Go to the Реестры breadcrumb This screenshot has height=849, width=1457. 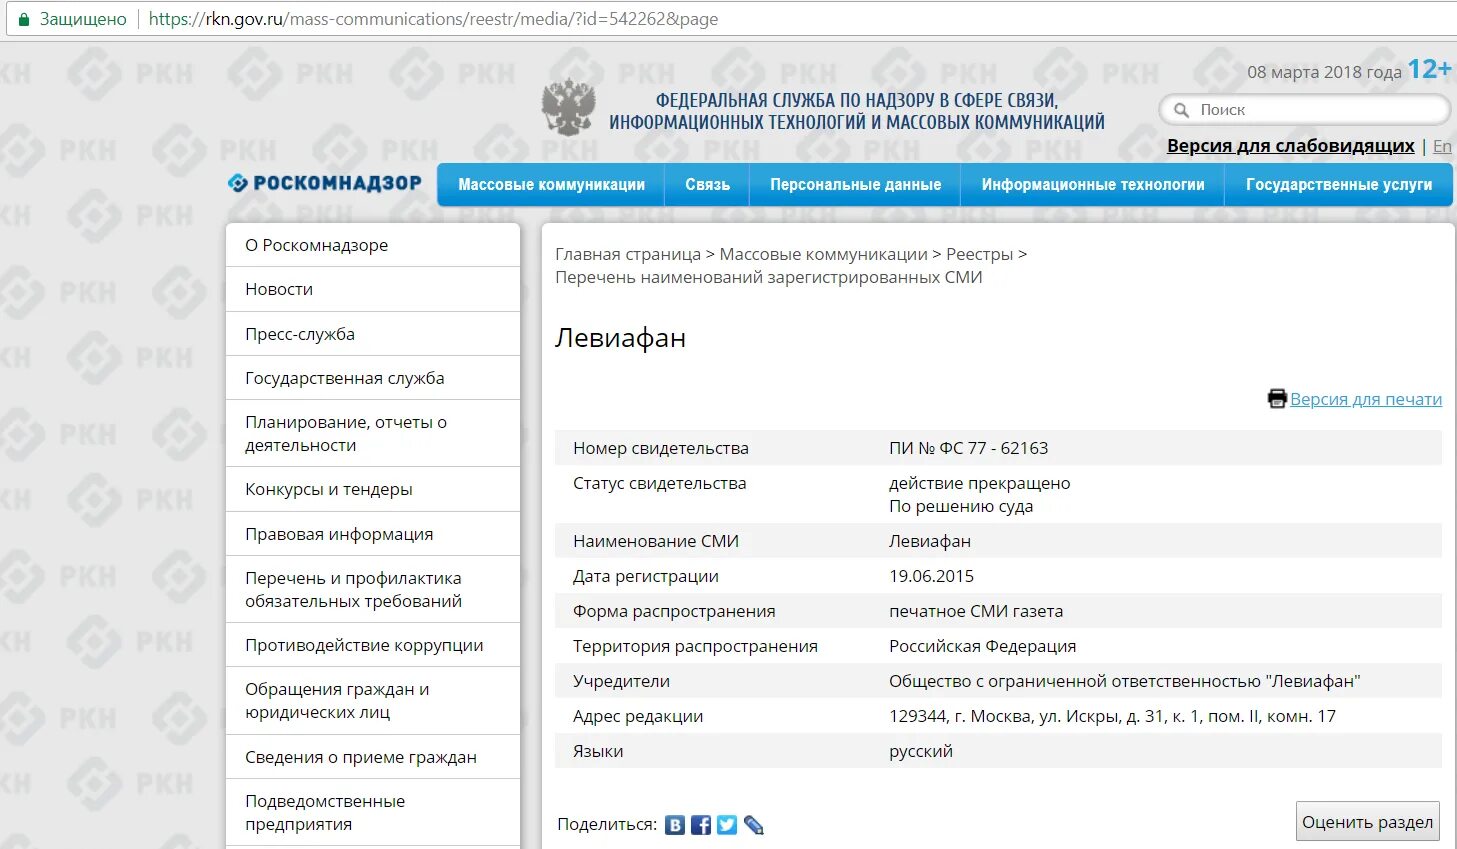click(979, 254)
